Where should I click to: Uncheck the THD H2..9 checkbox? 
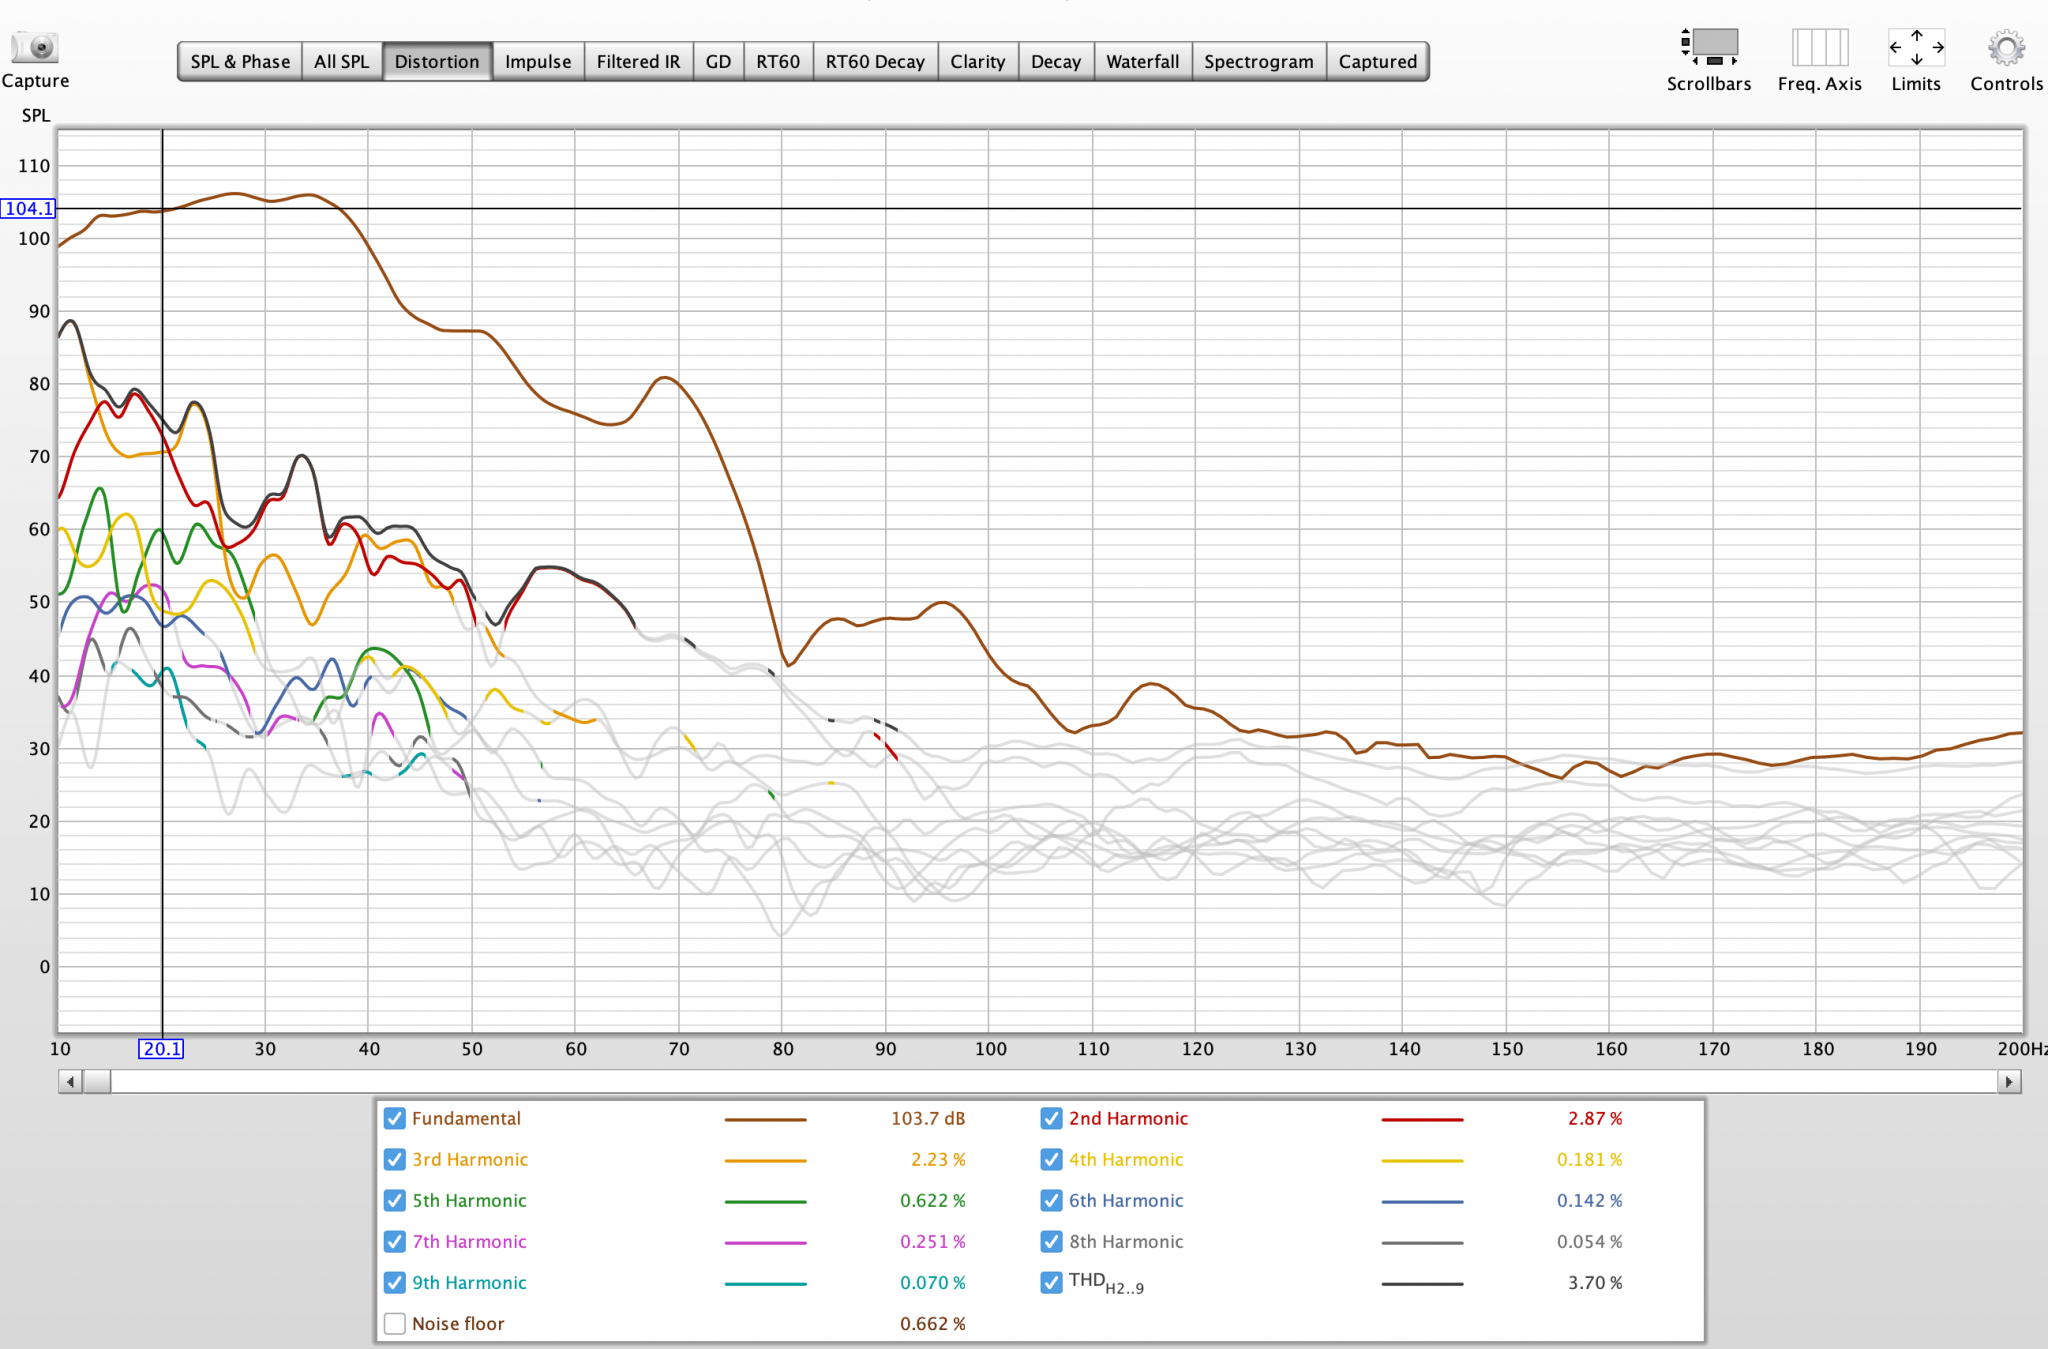(1051, 1282)
